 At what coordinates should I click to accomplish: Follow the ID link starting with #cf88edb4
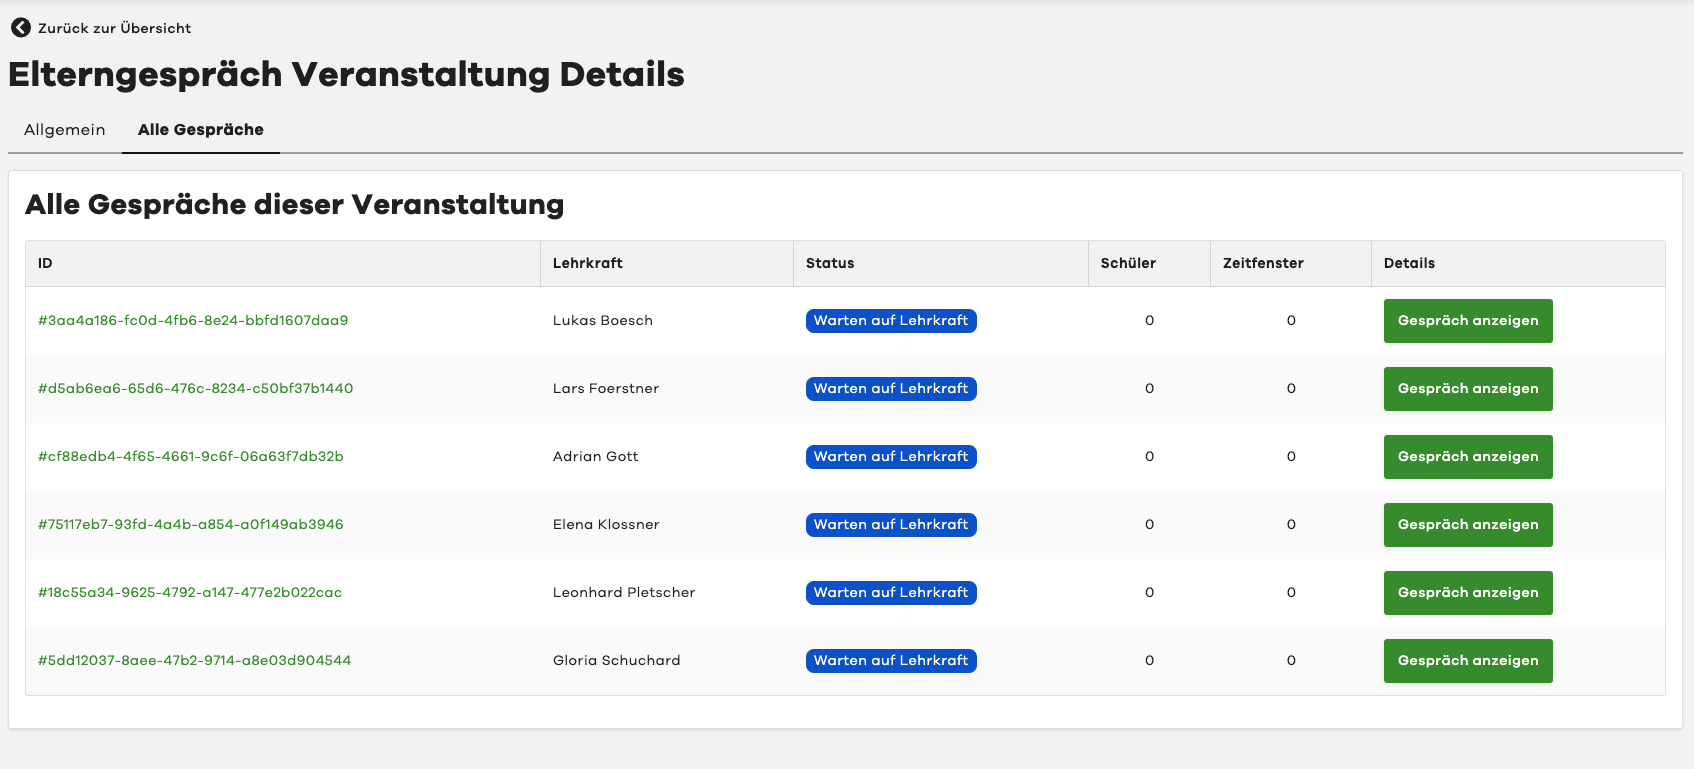tap(190, 457)
